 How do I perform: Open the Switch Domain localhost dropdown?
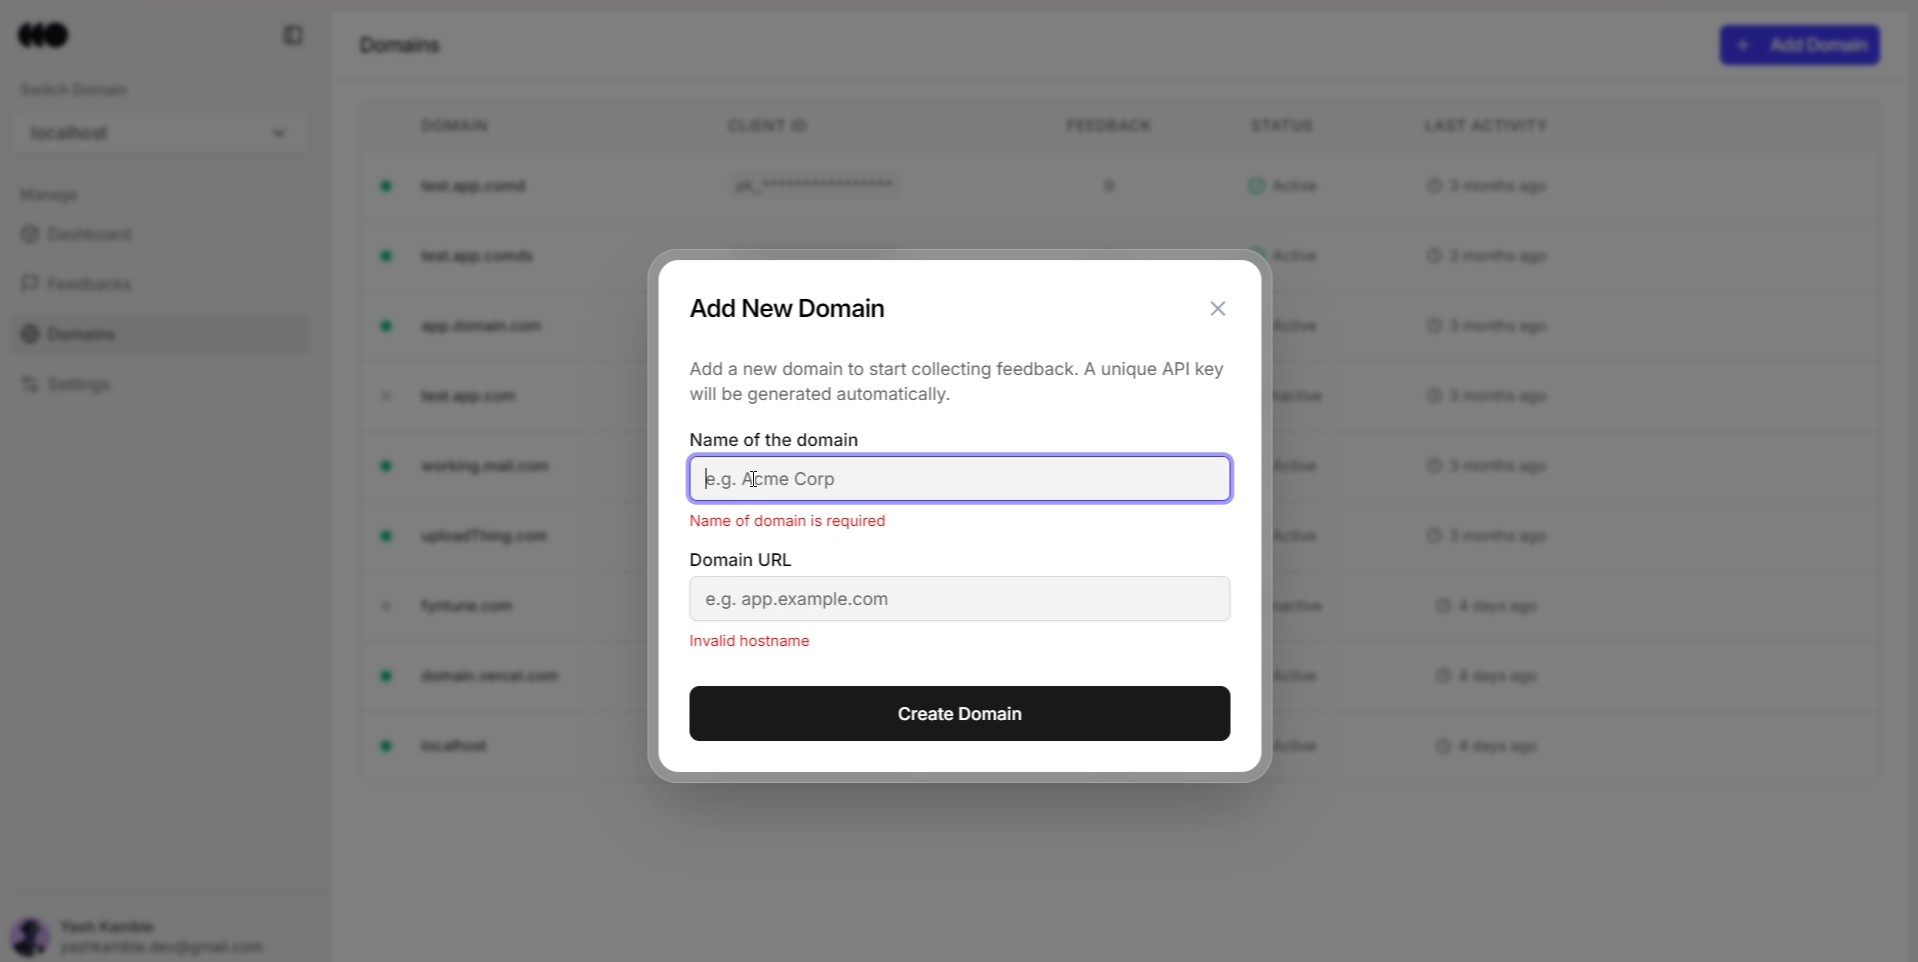coord(159,133)
